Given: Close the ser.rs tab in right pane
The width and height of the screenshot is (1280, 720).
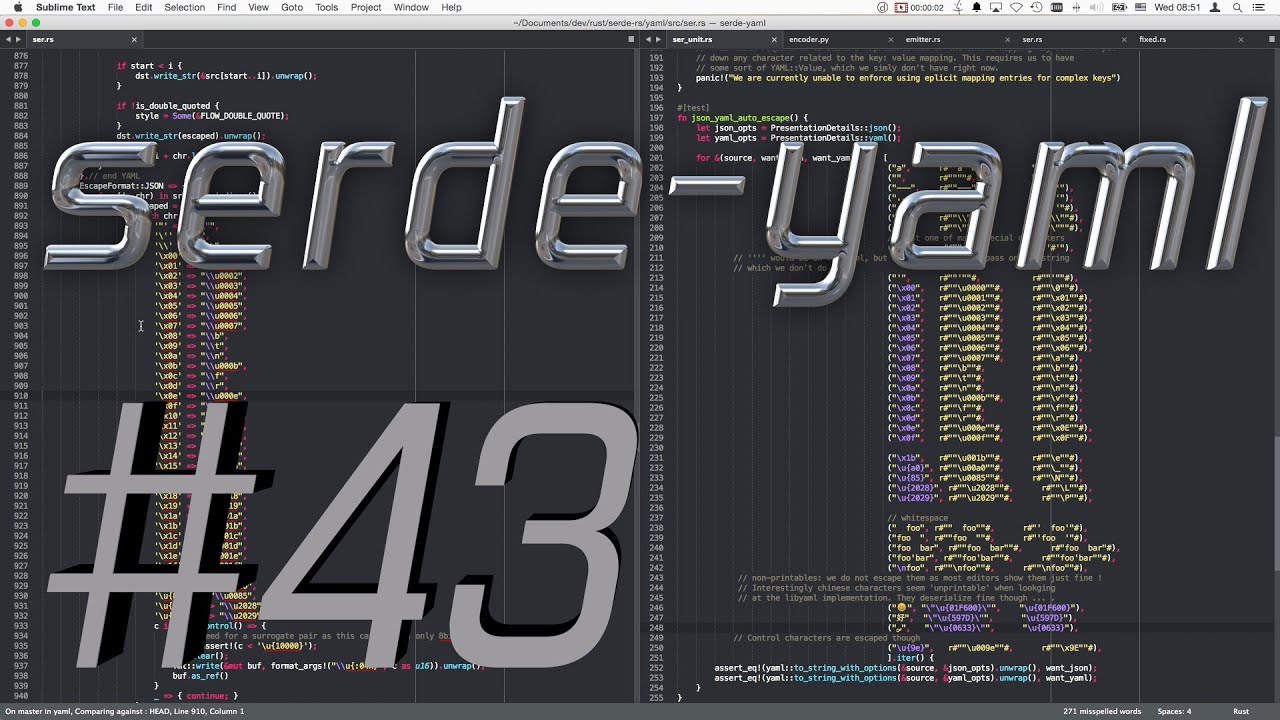Looking at the screenshot, I should (x=1124, y=39).
